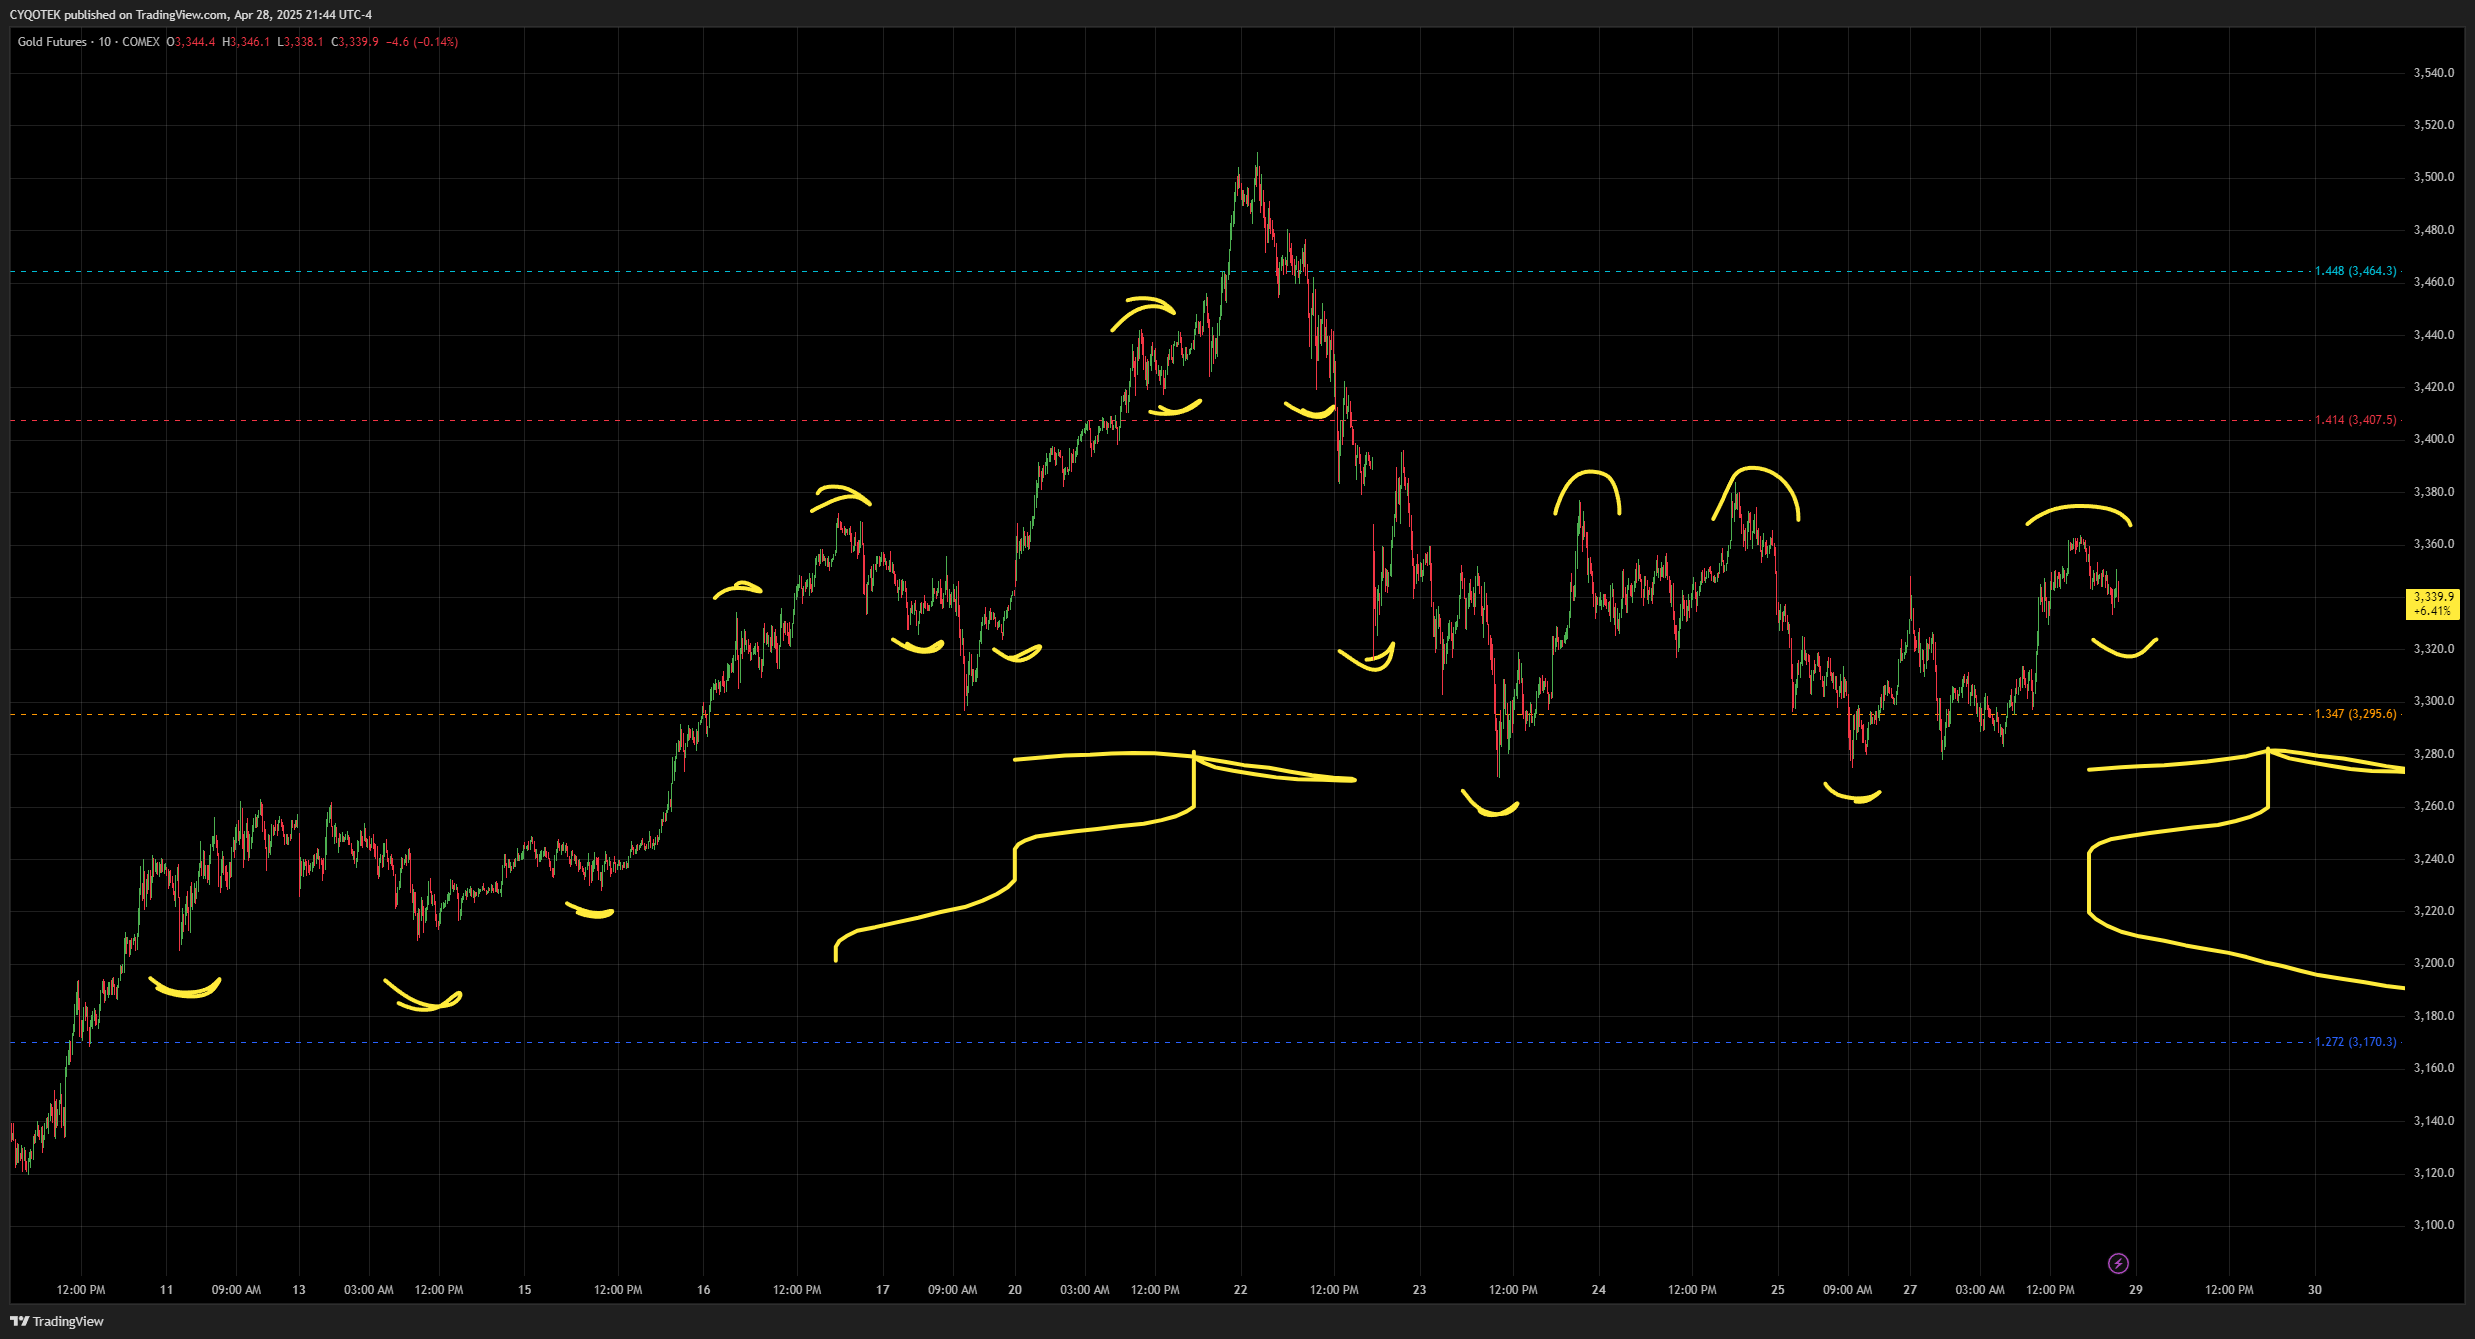Click the close value C3,339.9
This screenshot has width=2475, height=1339.
tap(355, 42)
